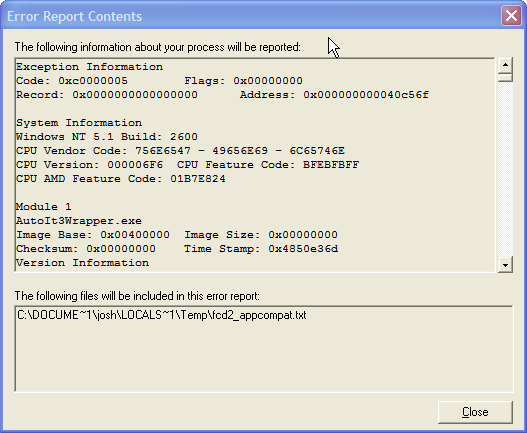Click the CPU Vendor Code line
Viewport: 527px width, 433px height.
[x=180, y=151]
